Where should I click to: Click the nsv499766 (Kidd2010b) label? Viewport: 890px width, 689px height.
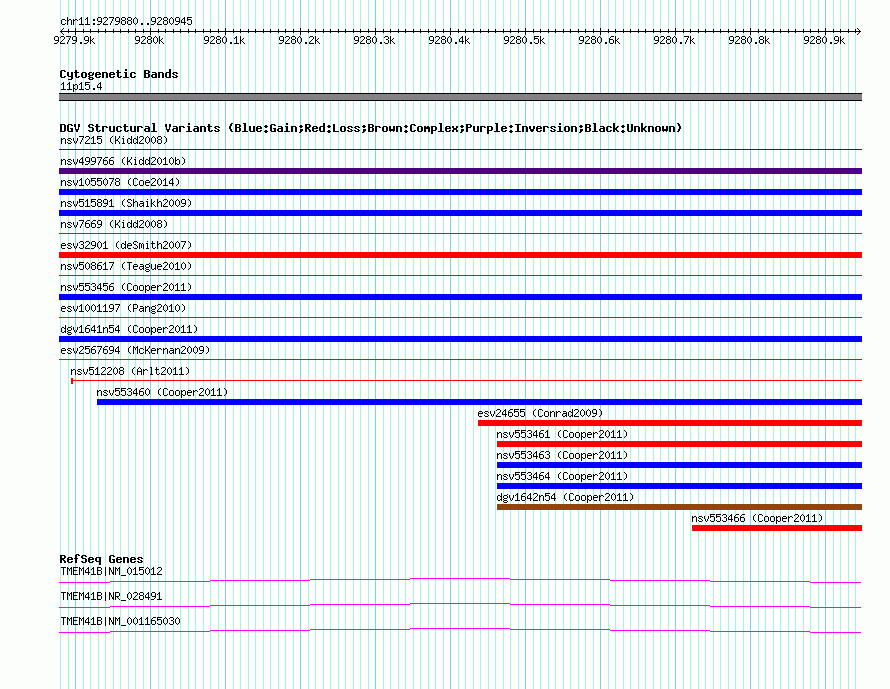click(x=123, y=161)
